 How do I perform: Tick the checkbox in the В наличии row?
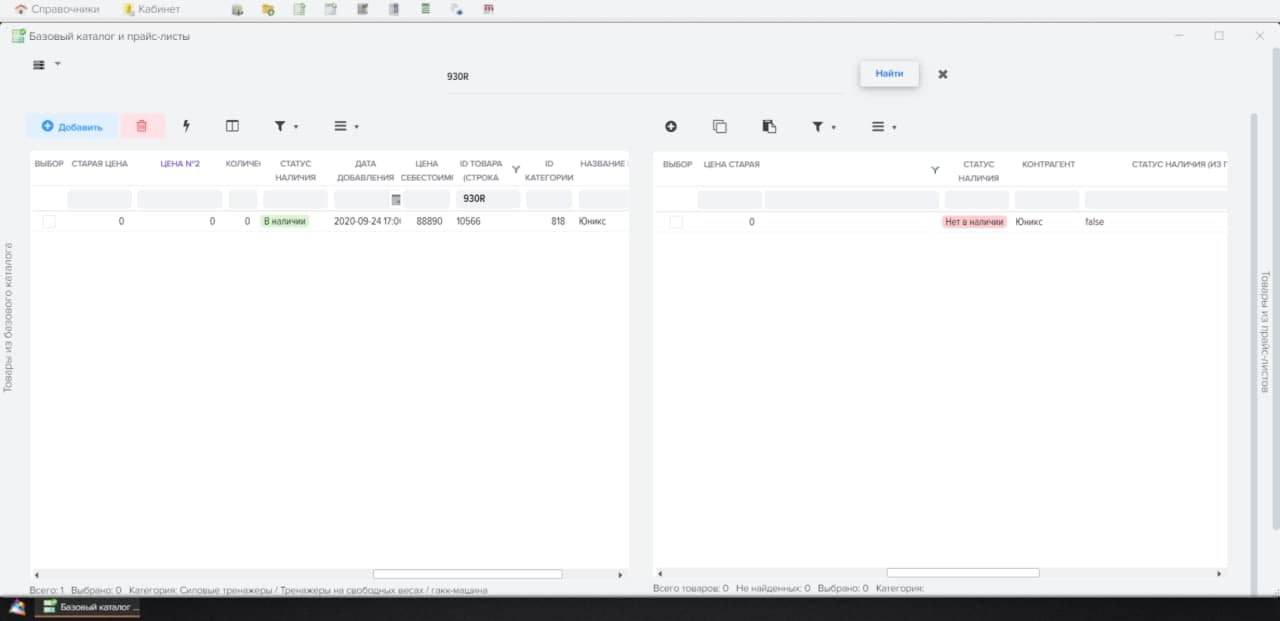coord(49,221)
